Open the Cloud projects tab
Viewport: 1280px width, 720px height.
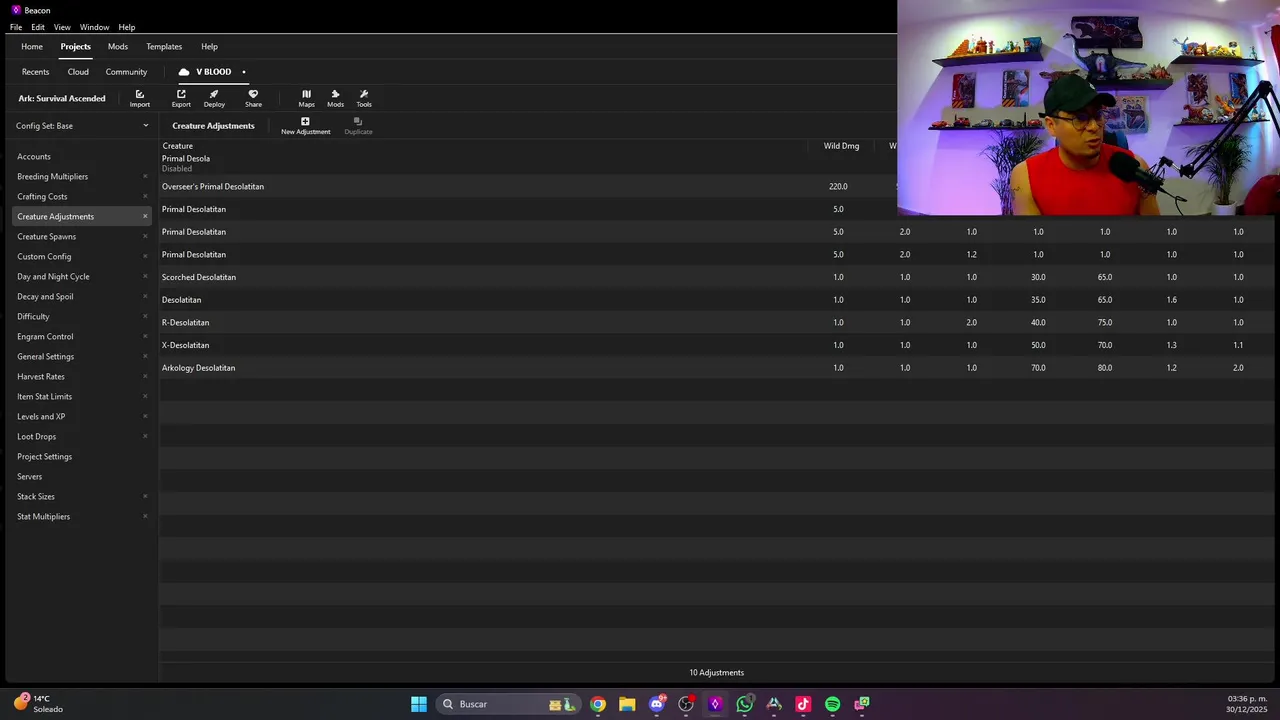pyautogui.click(x=78, y=72)
